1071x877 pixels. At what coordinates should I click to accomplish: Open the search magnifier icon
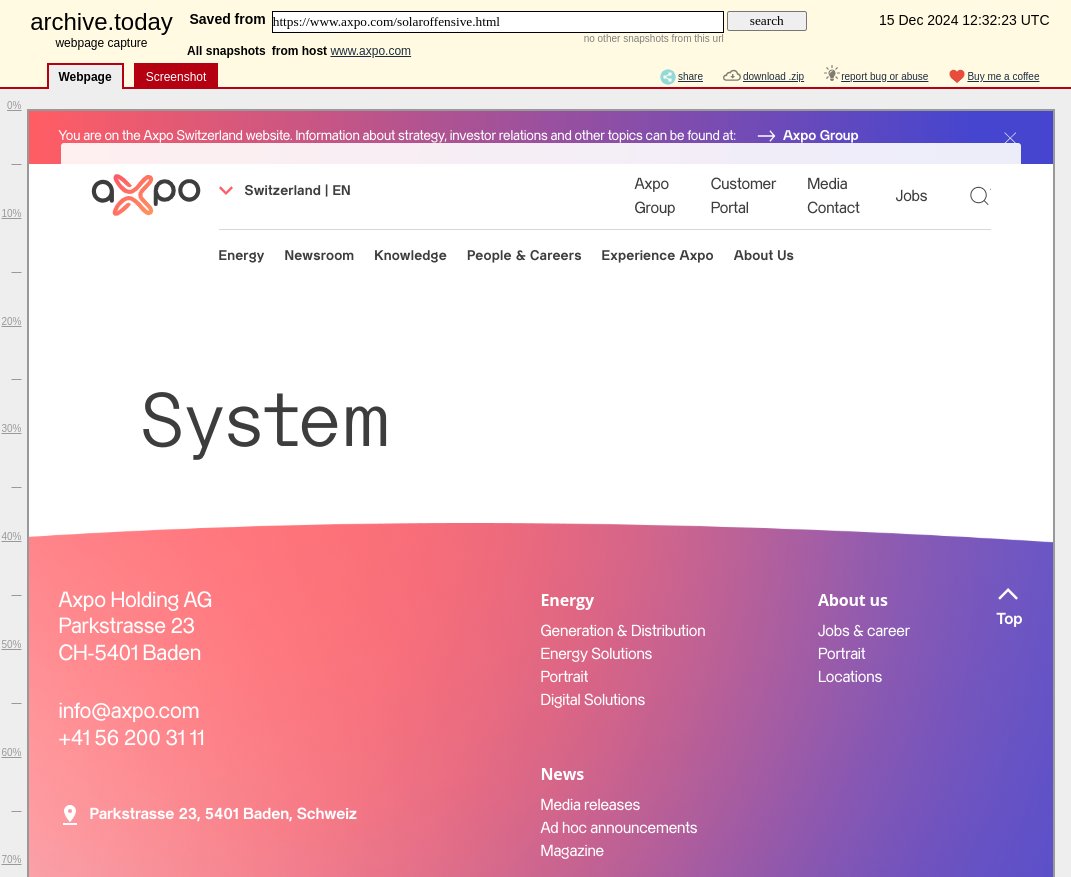979,196
